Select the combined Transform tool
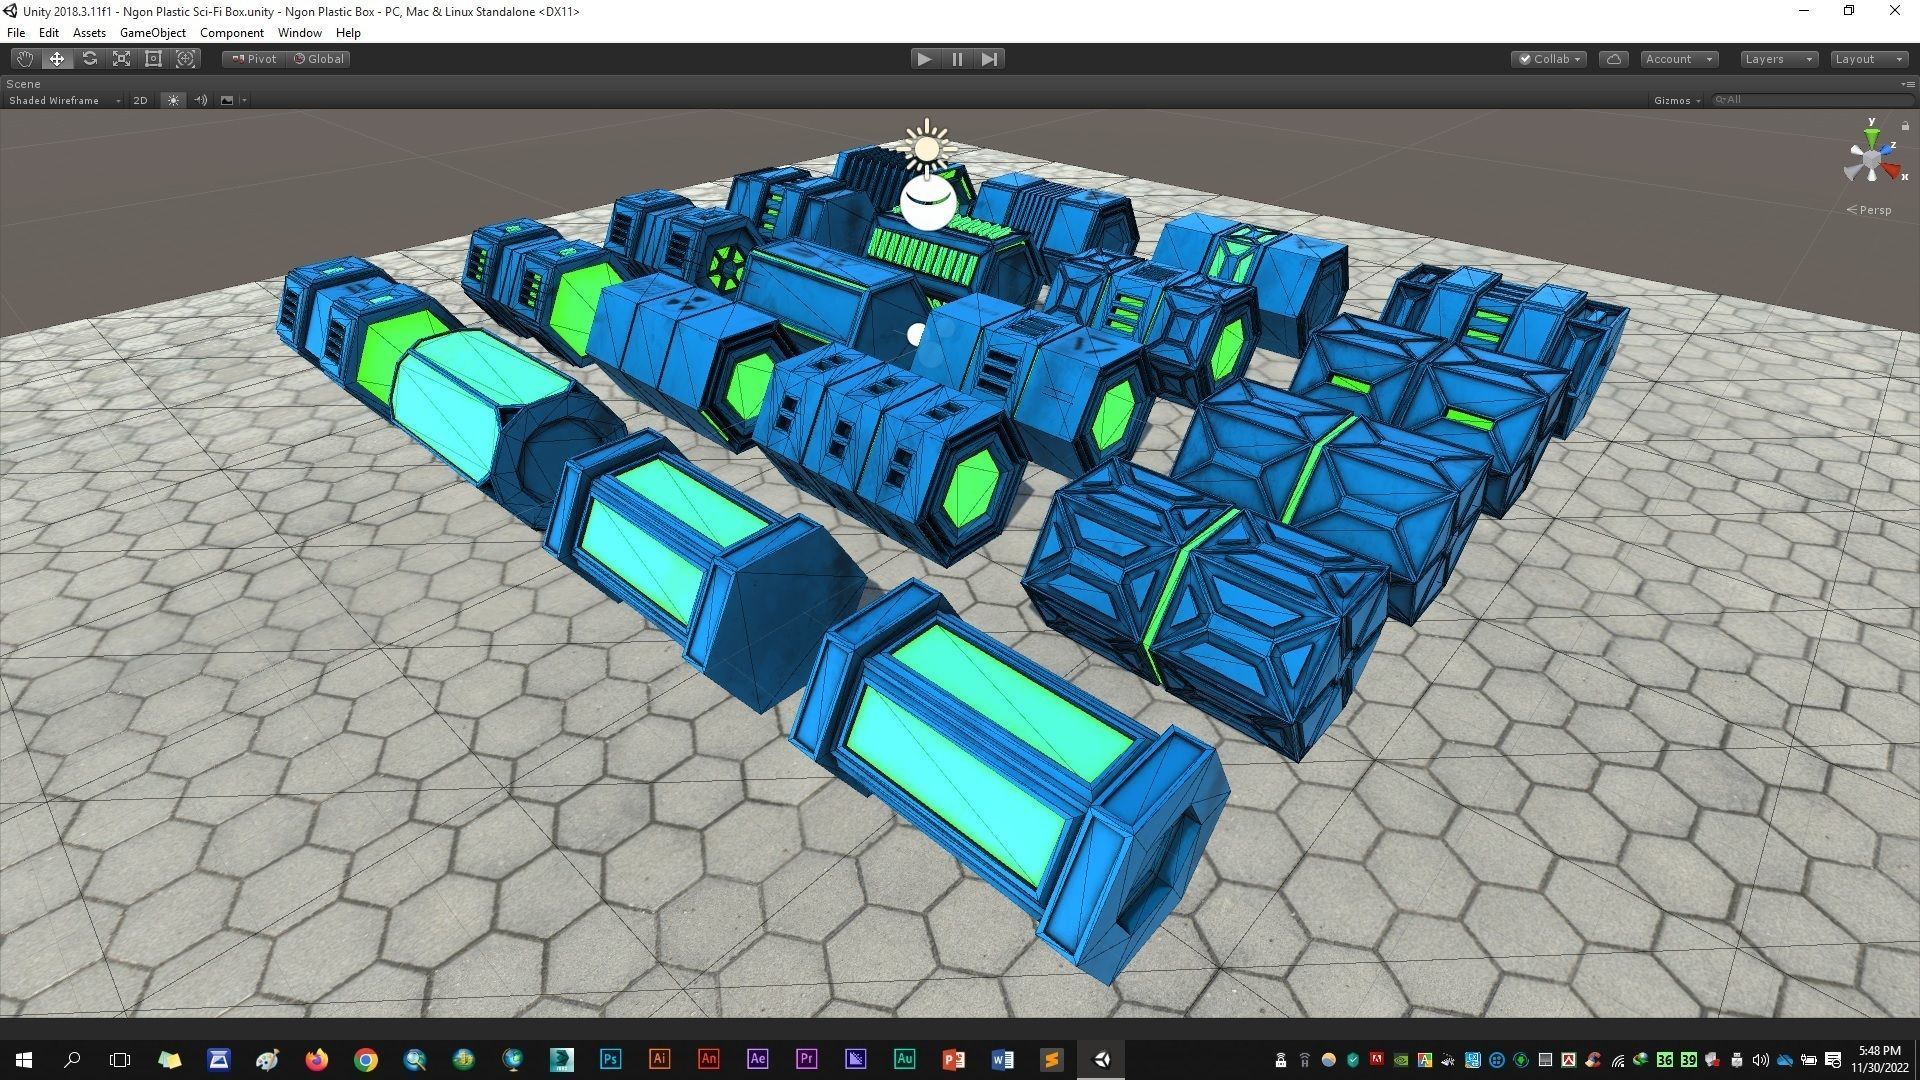 click(185, 59)
